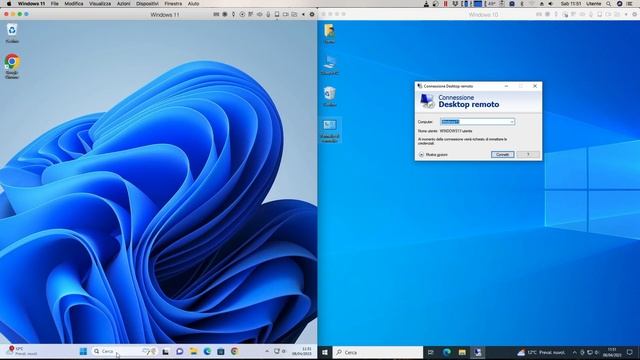Open Utente user menu in macOS menu bar
This screenshot has width=640, height=360.
point(593,4)
